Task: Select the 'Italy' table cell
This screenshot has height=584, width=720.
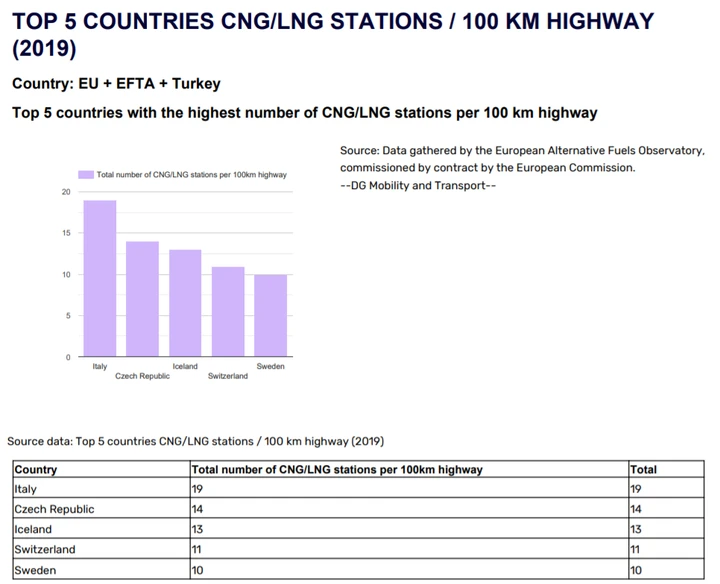Action: point(101,489)
